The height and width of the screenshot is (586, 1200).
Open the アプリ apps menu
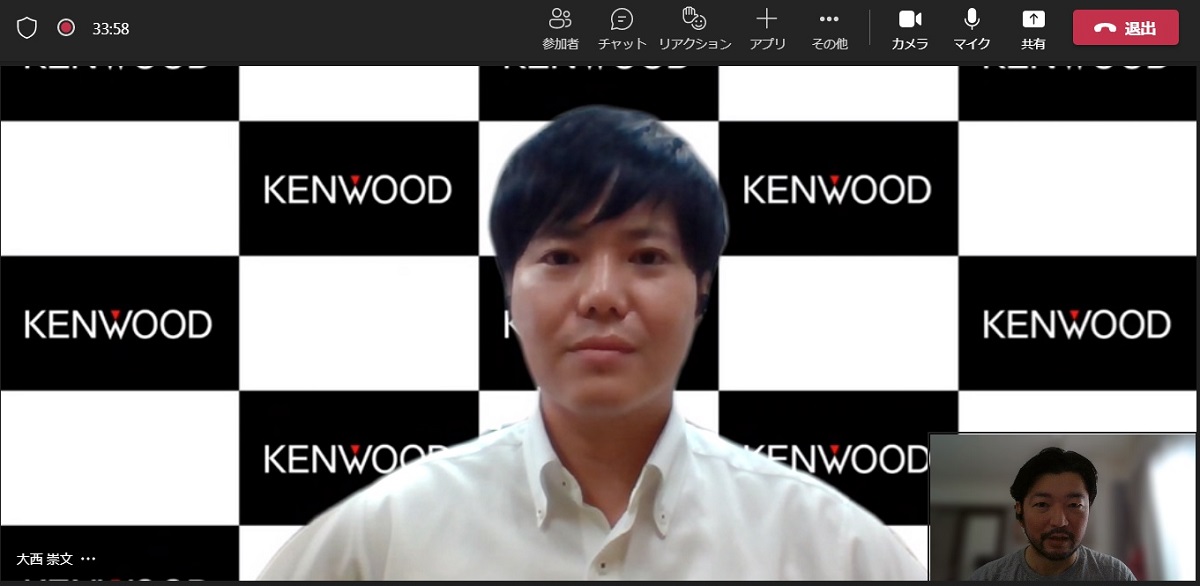point(767,29)
